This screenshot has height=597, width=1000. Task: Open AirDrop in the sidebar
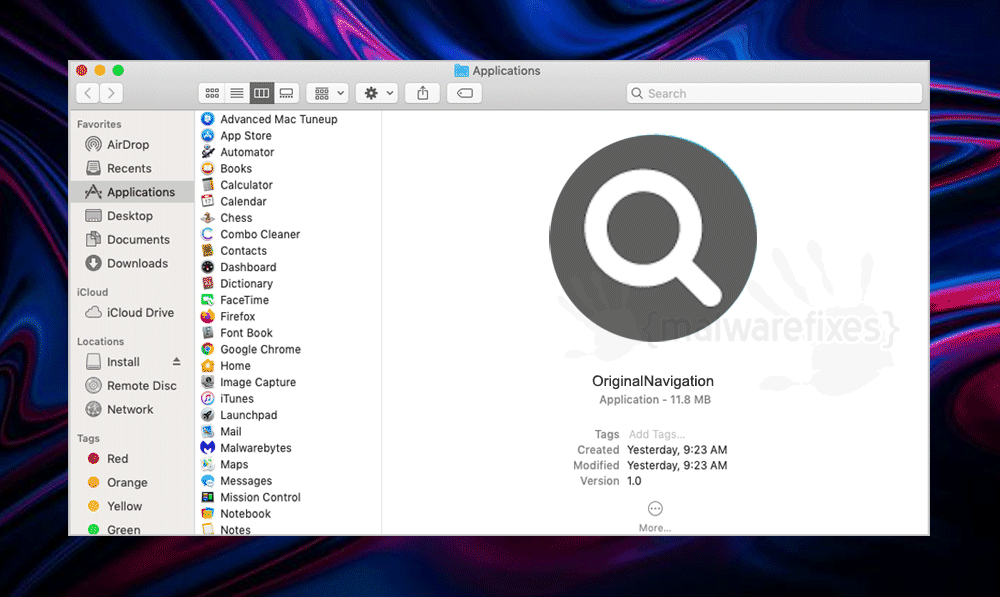point(131,145)
